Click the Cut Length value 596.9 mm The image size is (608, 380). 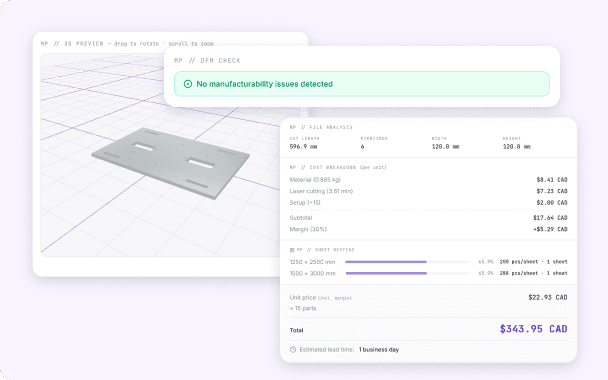303,147
